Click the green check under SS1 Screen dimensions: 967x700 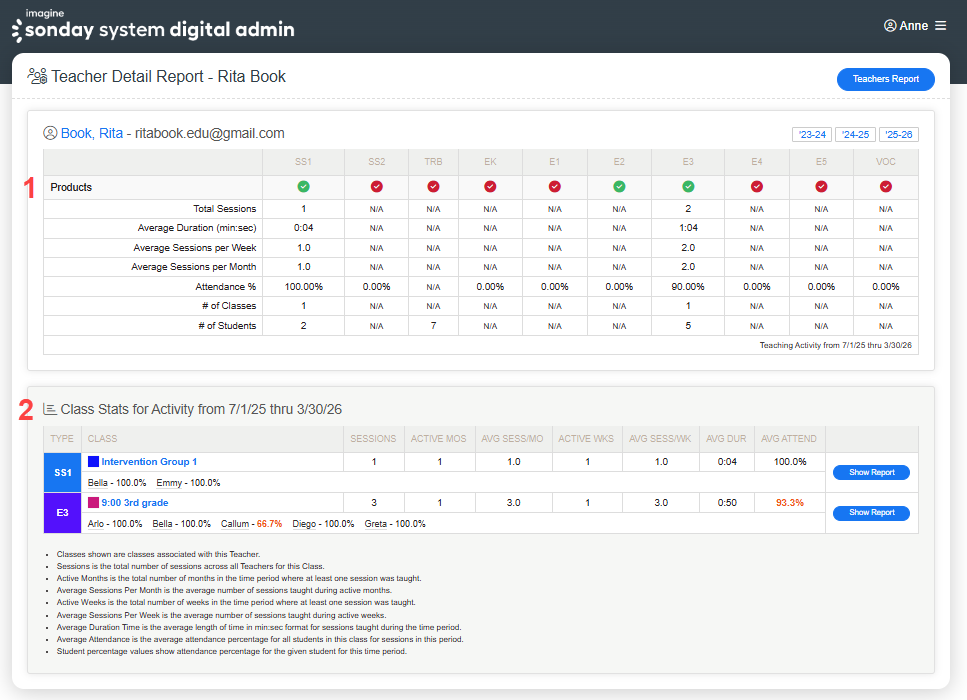[x=303, y=187]
